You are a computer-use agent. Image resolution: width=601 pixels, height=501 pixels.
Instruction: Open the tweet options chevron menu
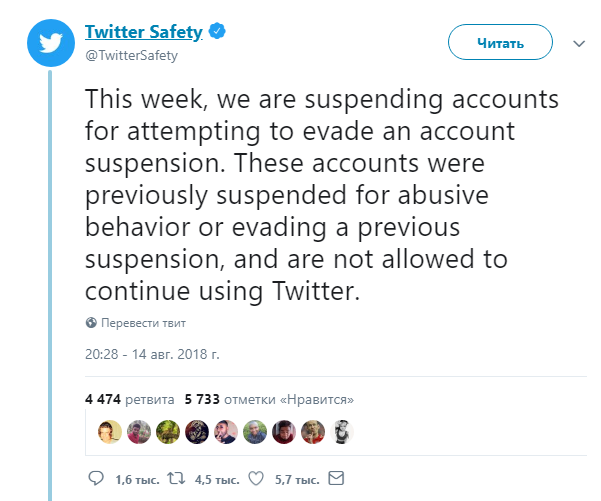[x=578, y=44]
